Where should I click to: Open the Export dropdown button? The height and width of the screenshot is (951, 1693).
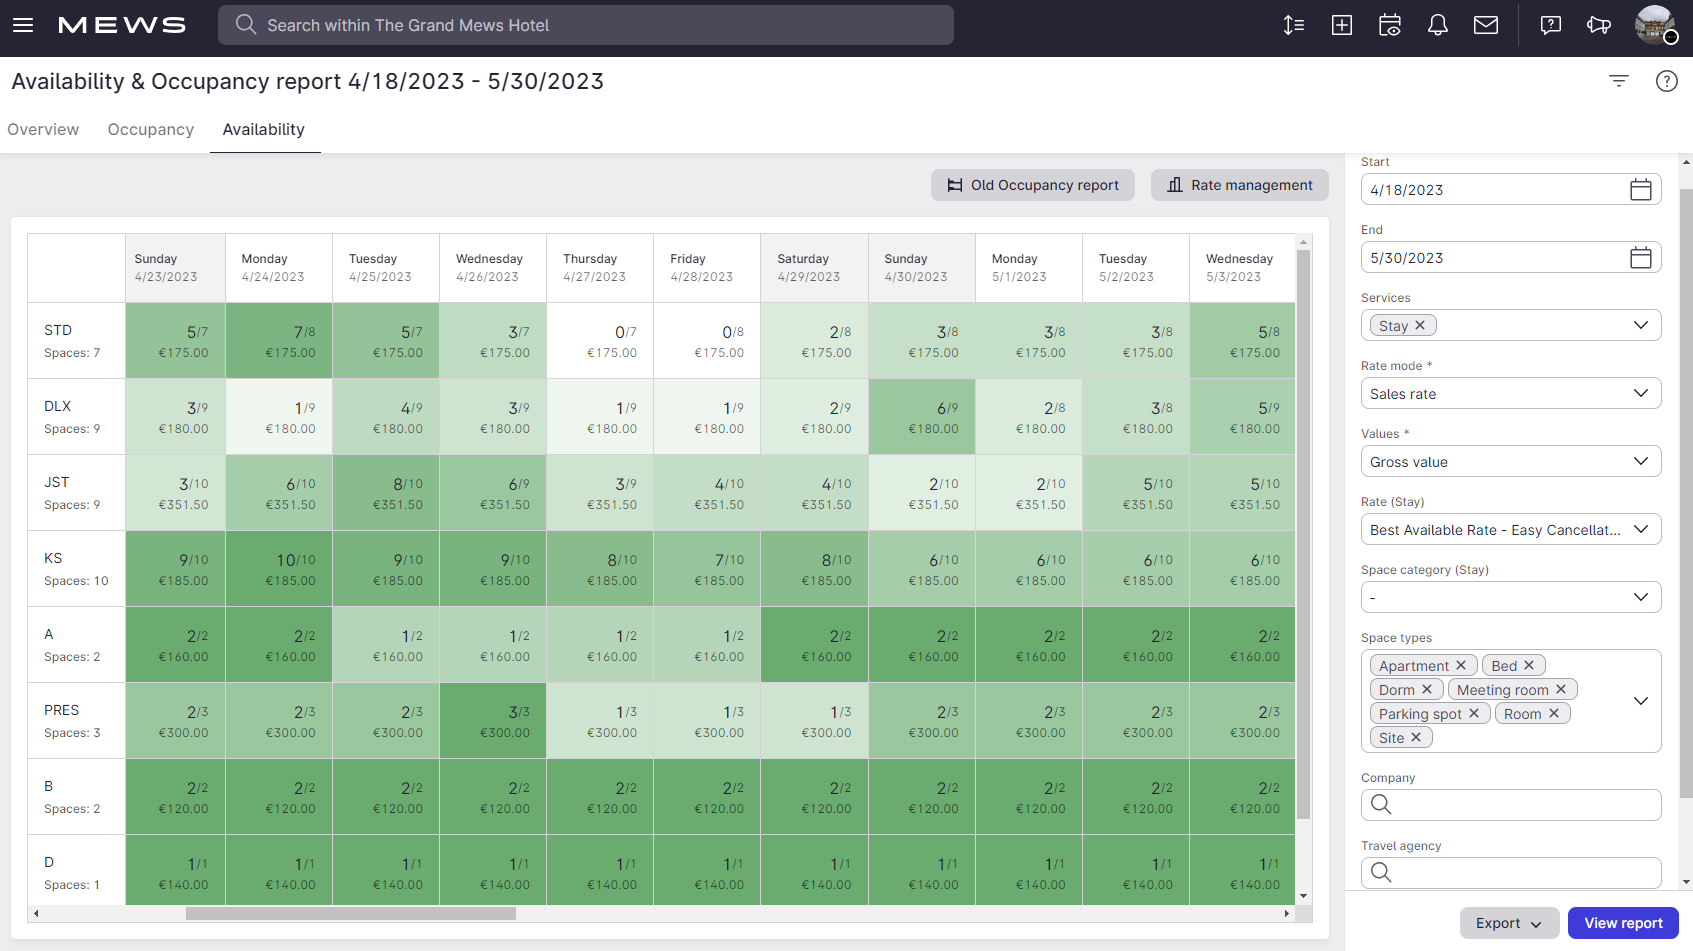1509,923
